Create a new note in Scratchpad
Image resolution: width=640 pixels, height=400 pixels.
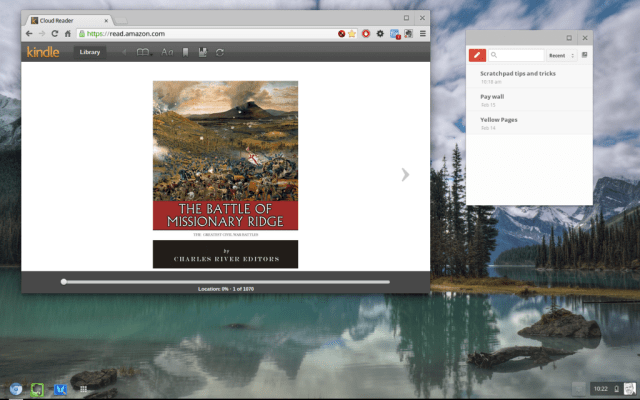click(x=477, y=55)
